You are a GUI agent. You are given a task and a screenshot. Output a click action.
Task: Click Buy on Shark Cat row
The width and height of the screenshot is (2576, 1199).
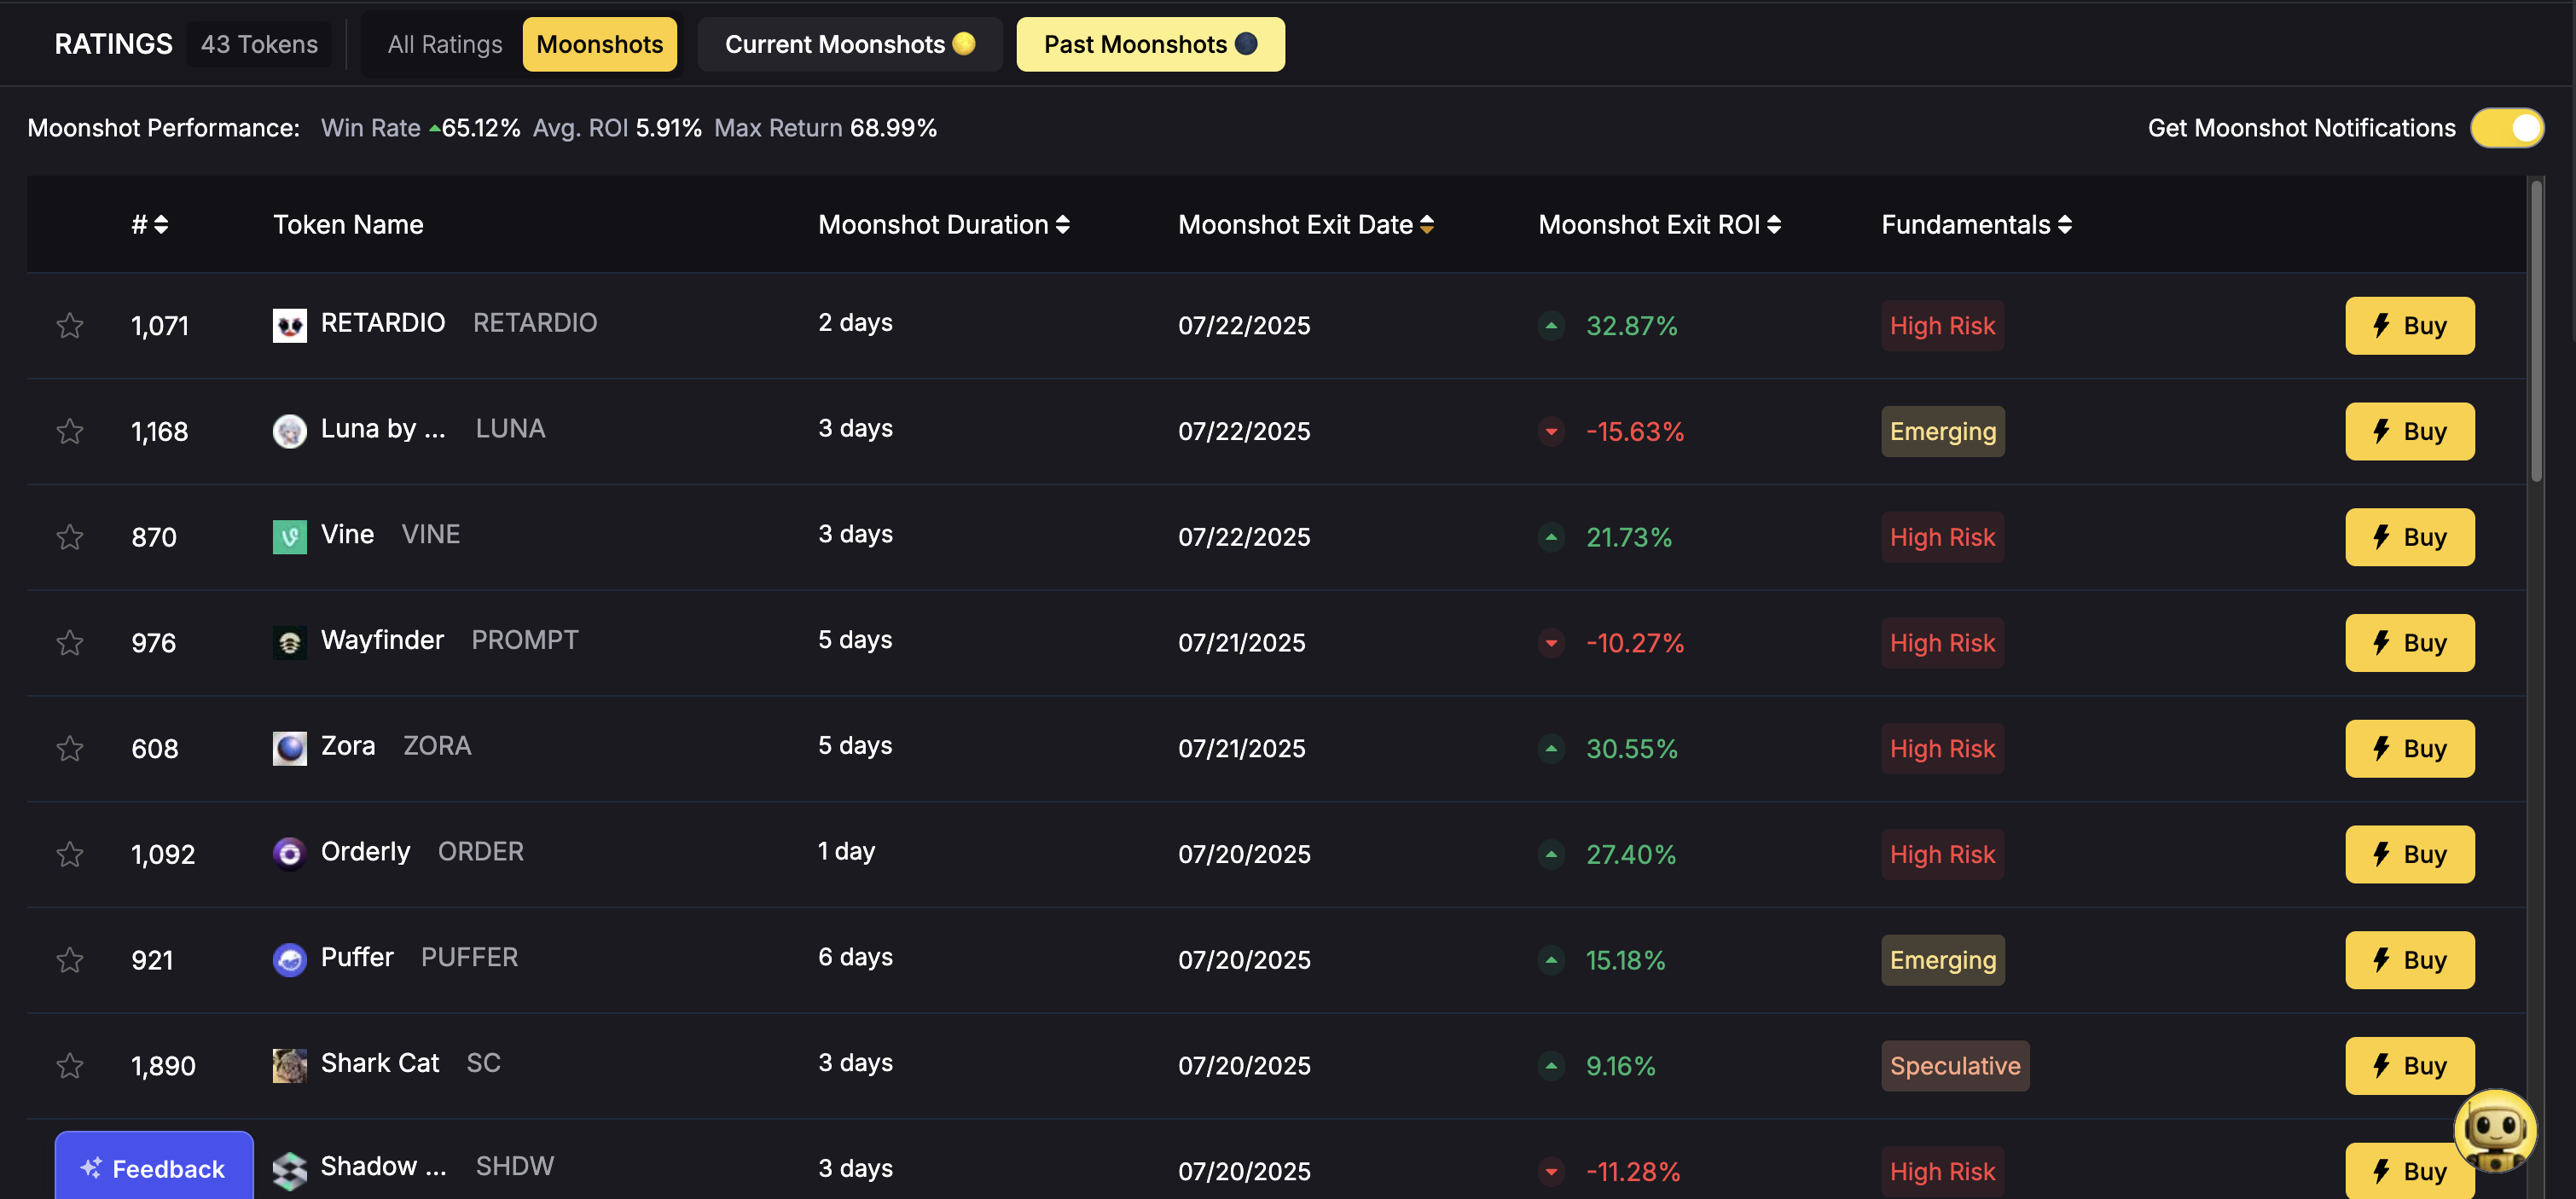point(2409,1066)
